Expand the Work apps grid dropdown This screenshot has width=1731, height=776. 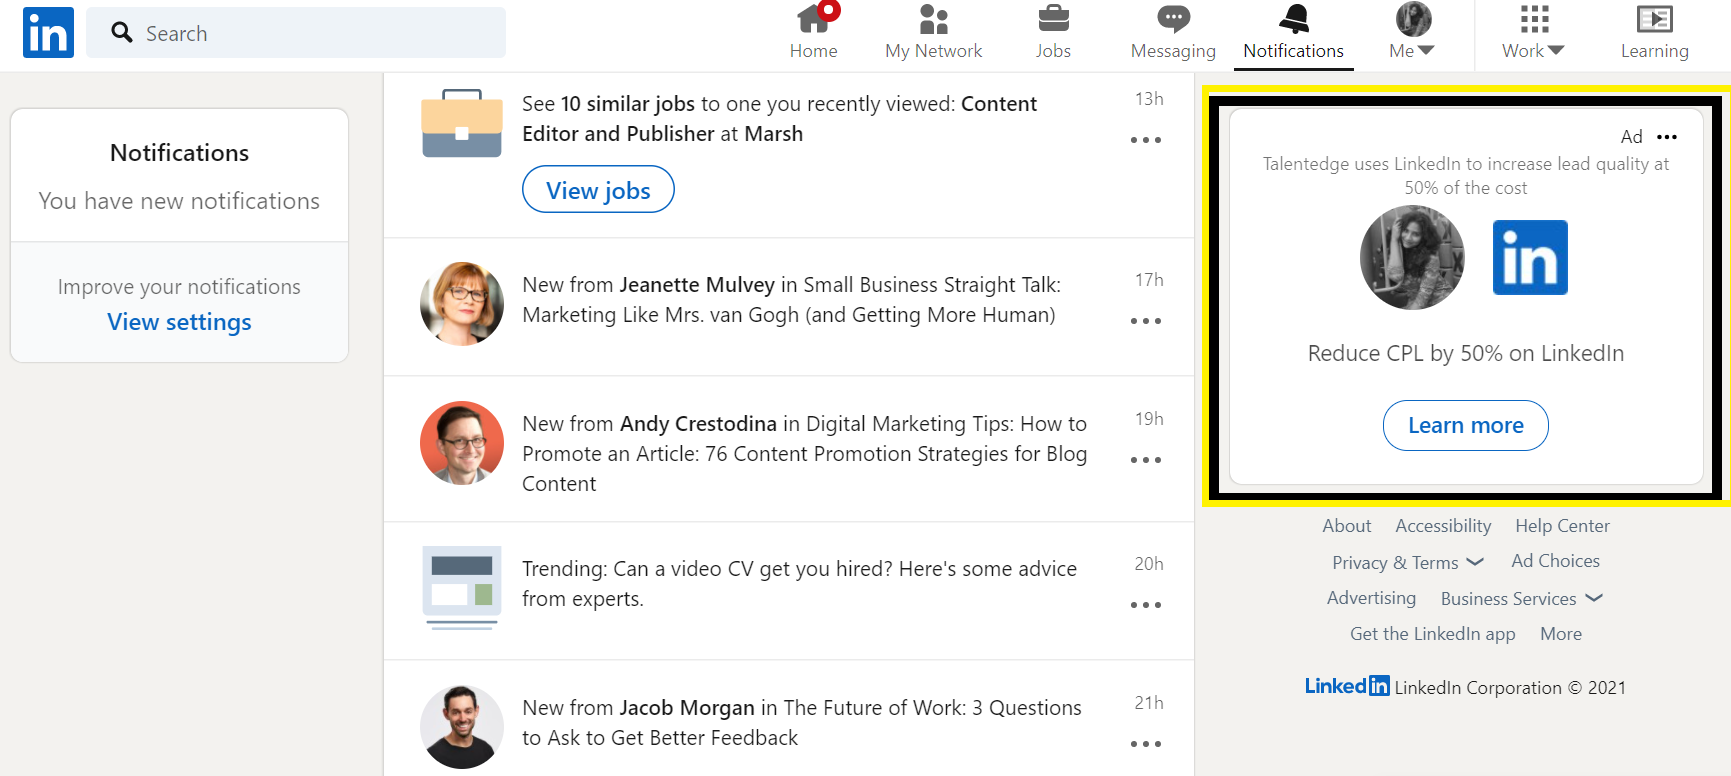[x=1533, y=33]
